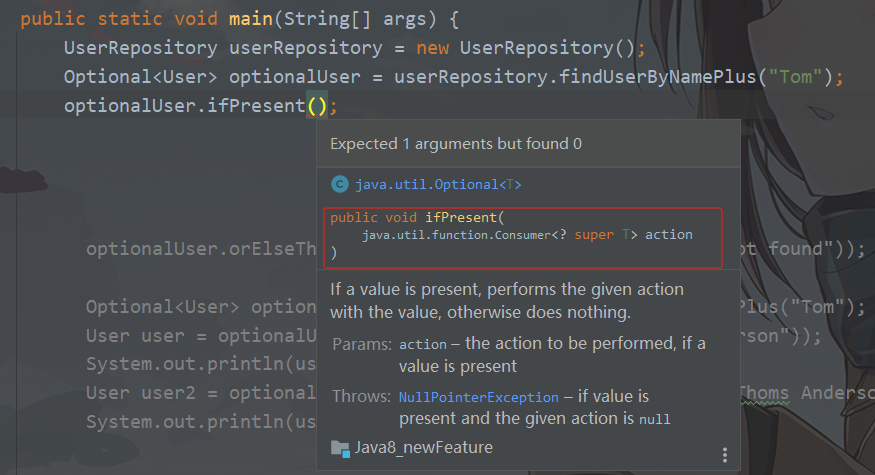Open the three-dot menu in documentation popup
The width and height of the screenshot is (875, 475).
pyautogui.click(x=725, y=455)
